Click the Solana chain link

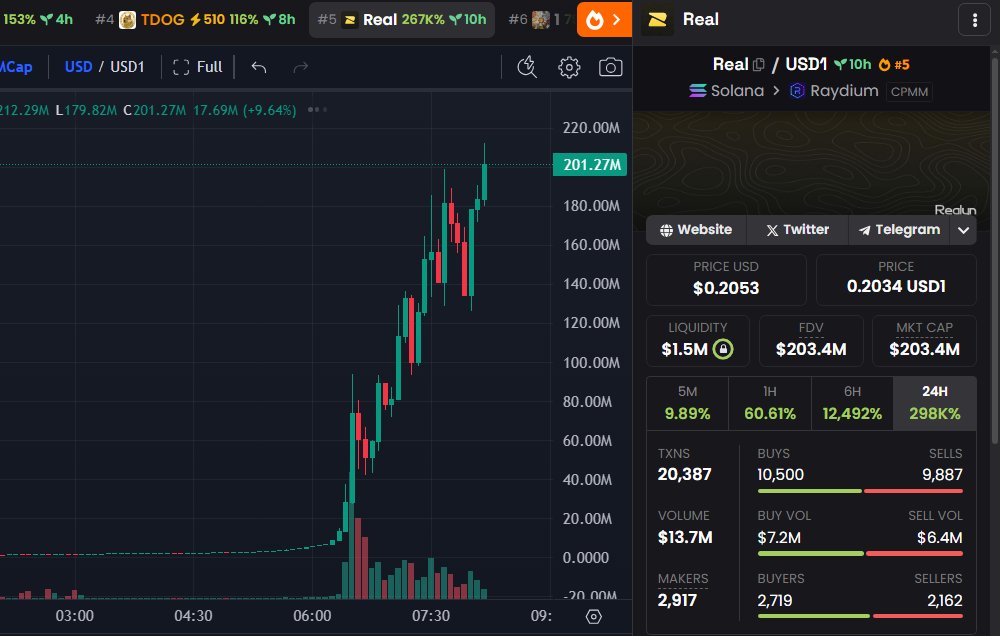pyautogui.click(x=726, y=91)
